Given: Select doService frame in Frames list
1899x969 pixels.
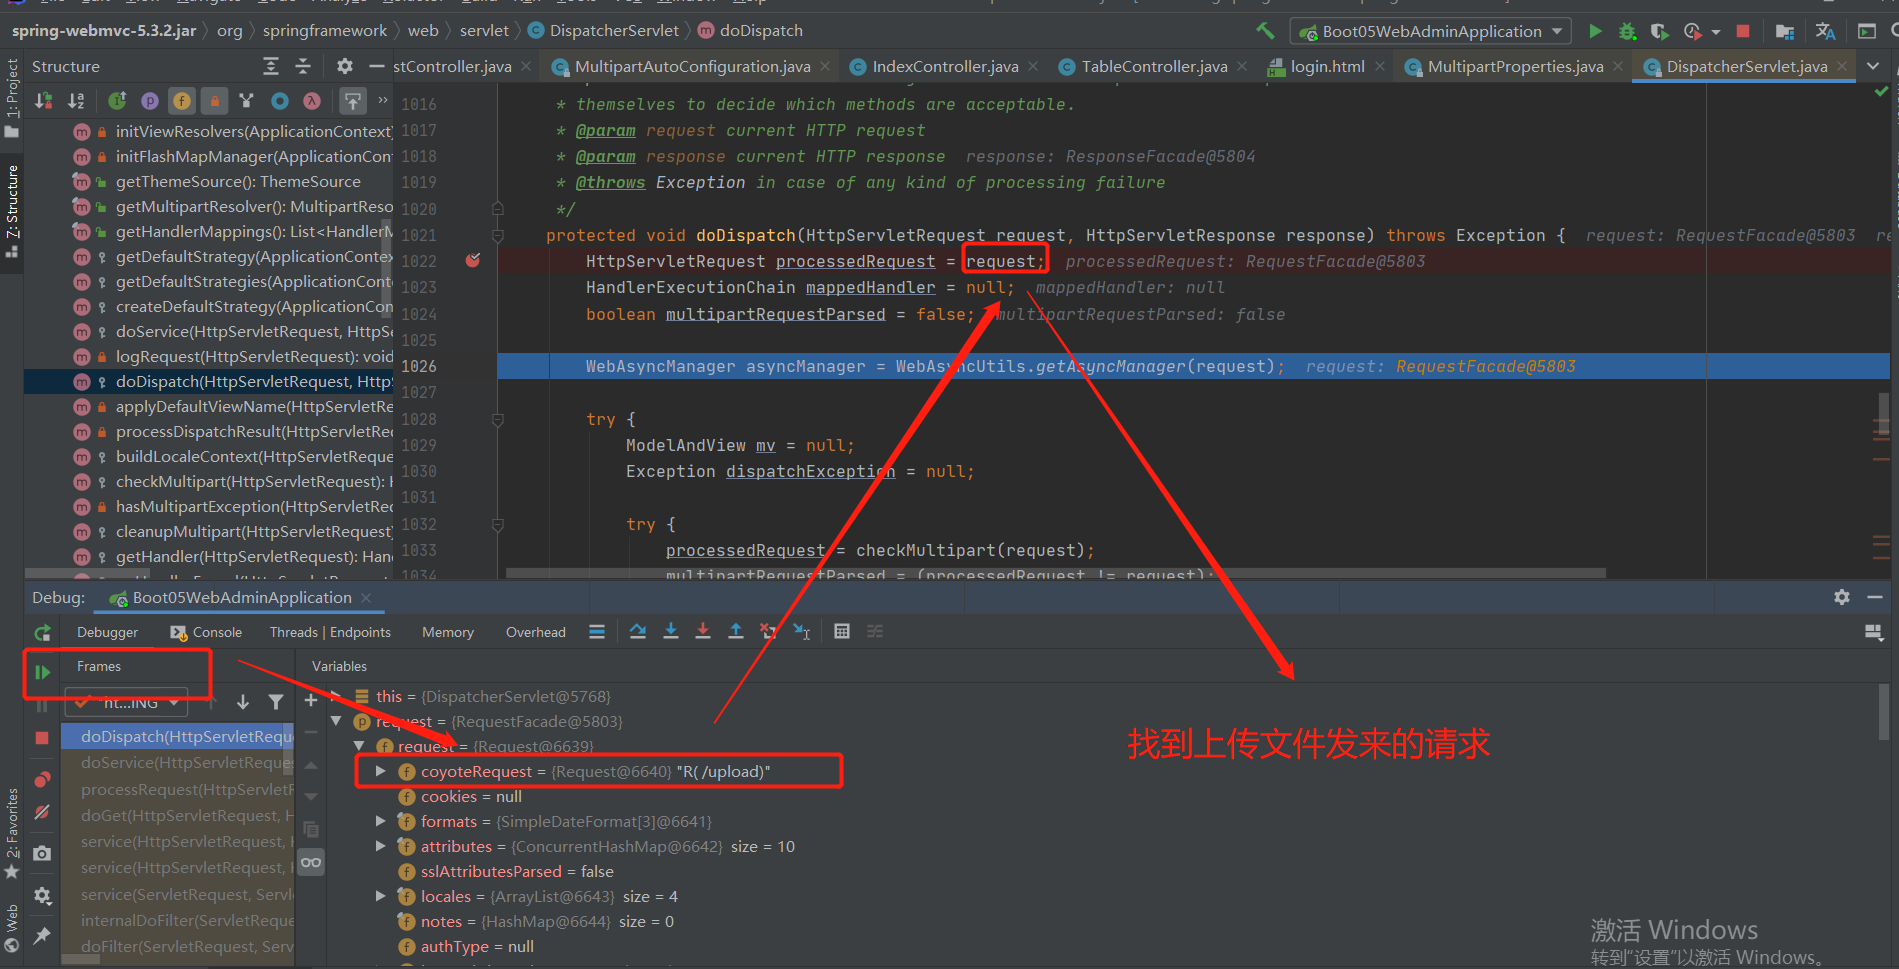Looking at the screenshot, I should coord(178,762).
